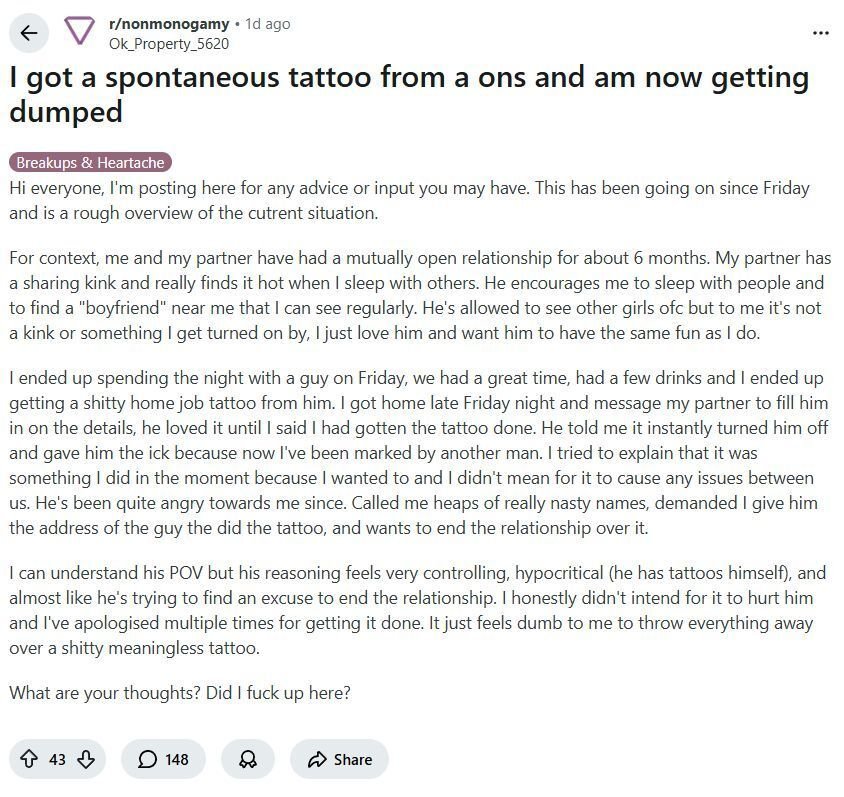Visit the r/nonmonogamy subreddit link
This screenshot has width=844, height=797.
coord(165,23)
